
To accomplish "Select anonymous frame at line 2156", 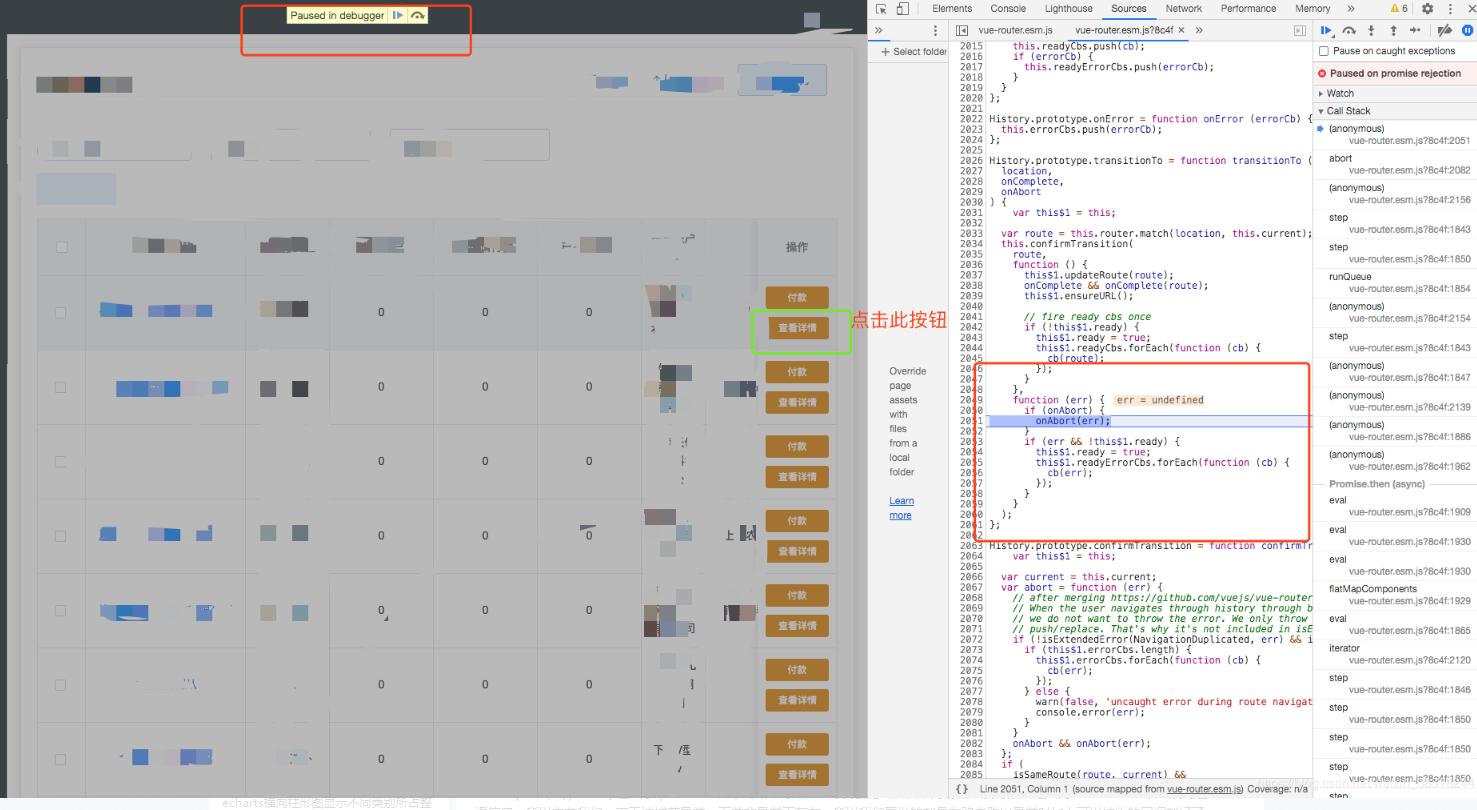I will (x=1393, y=194).
